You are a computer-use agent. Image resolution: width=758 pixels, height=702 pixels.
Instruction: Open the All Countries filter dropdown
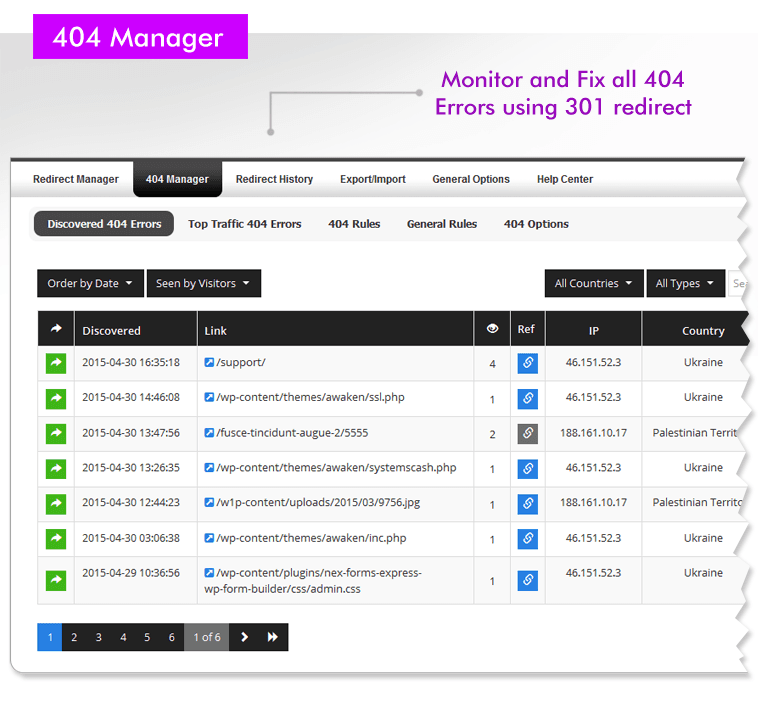(593, 284)
